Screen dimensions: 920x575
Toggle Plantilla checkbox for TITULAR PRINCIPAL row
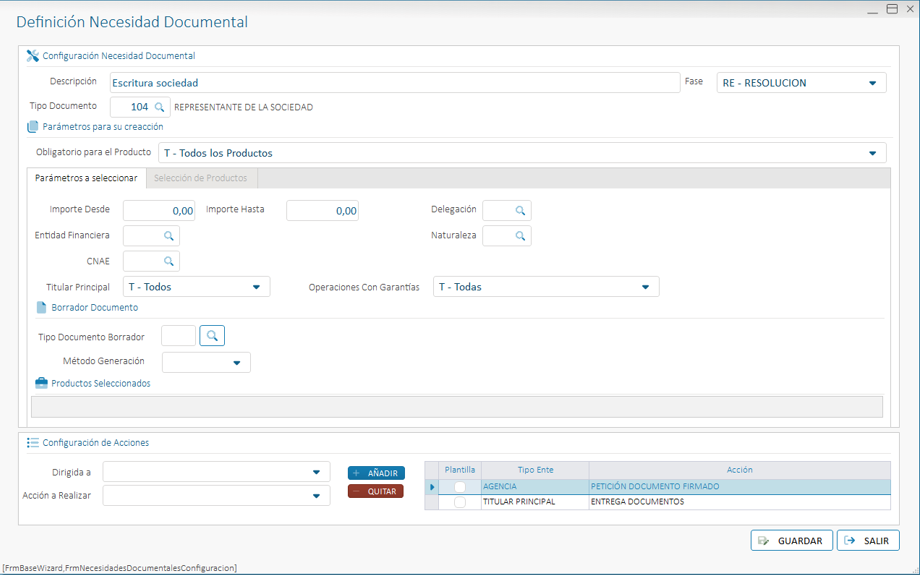[459, 502]
